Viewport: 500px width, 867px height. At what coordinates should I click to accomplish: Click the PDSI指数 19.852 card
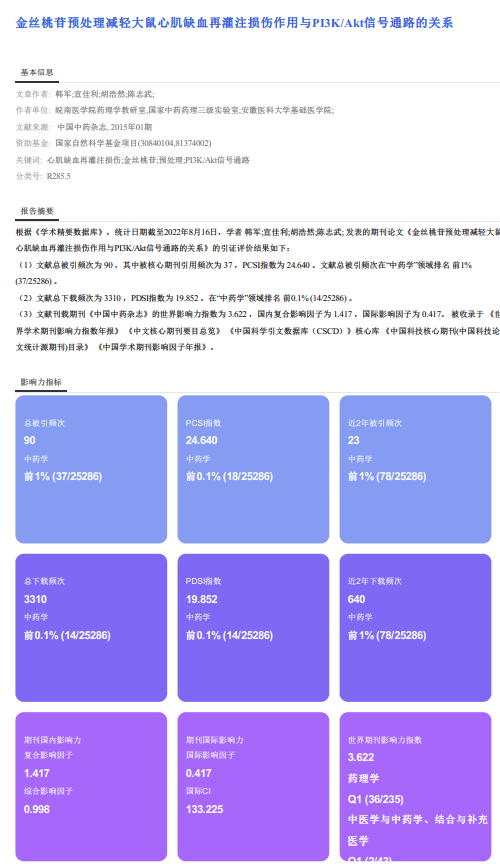tap(253, 628)
